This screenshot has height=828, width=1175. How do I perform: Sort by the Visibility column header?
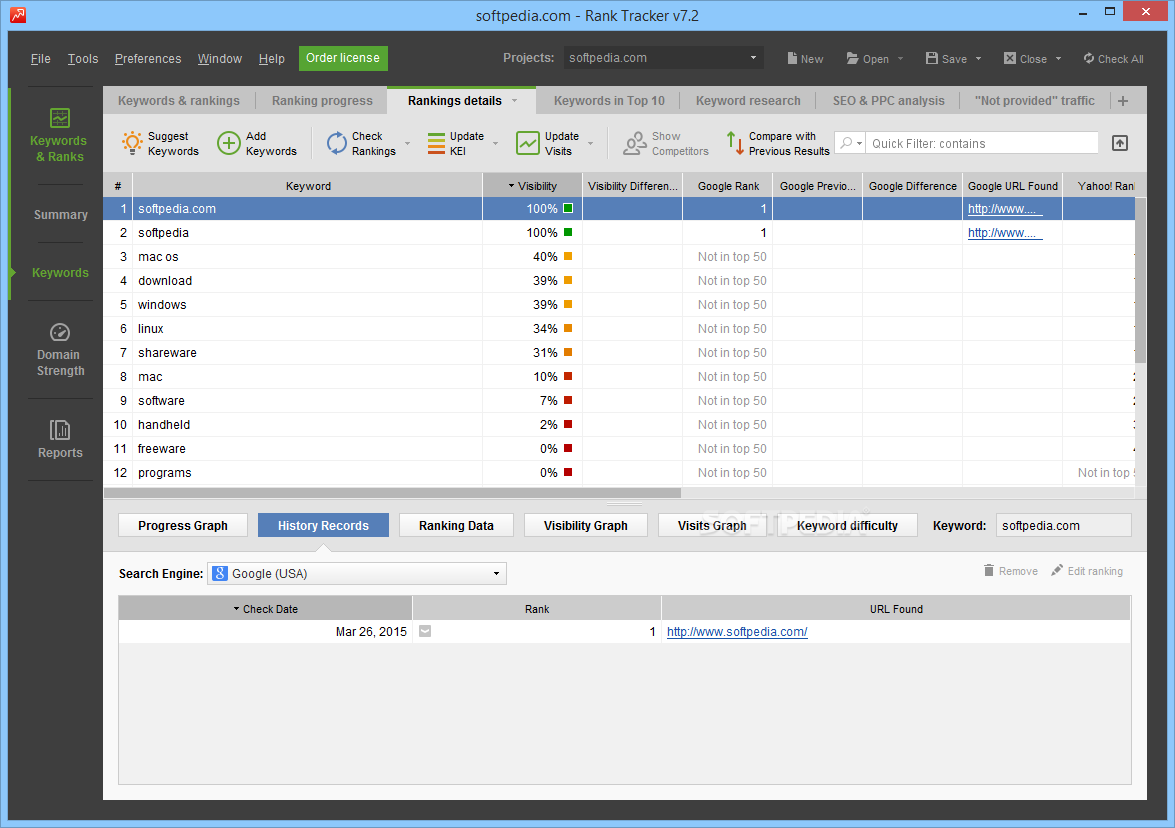(533, 186)
